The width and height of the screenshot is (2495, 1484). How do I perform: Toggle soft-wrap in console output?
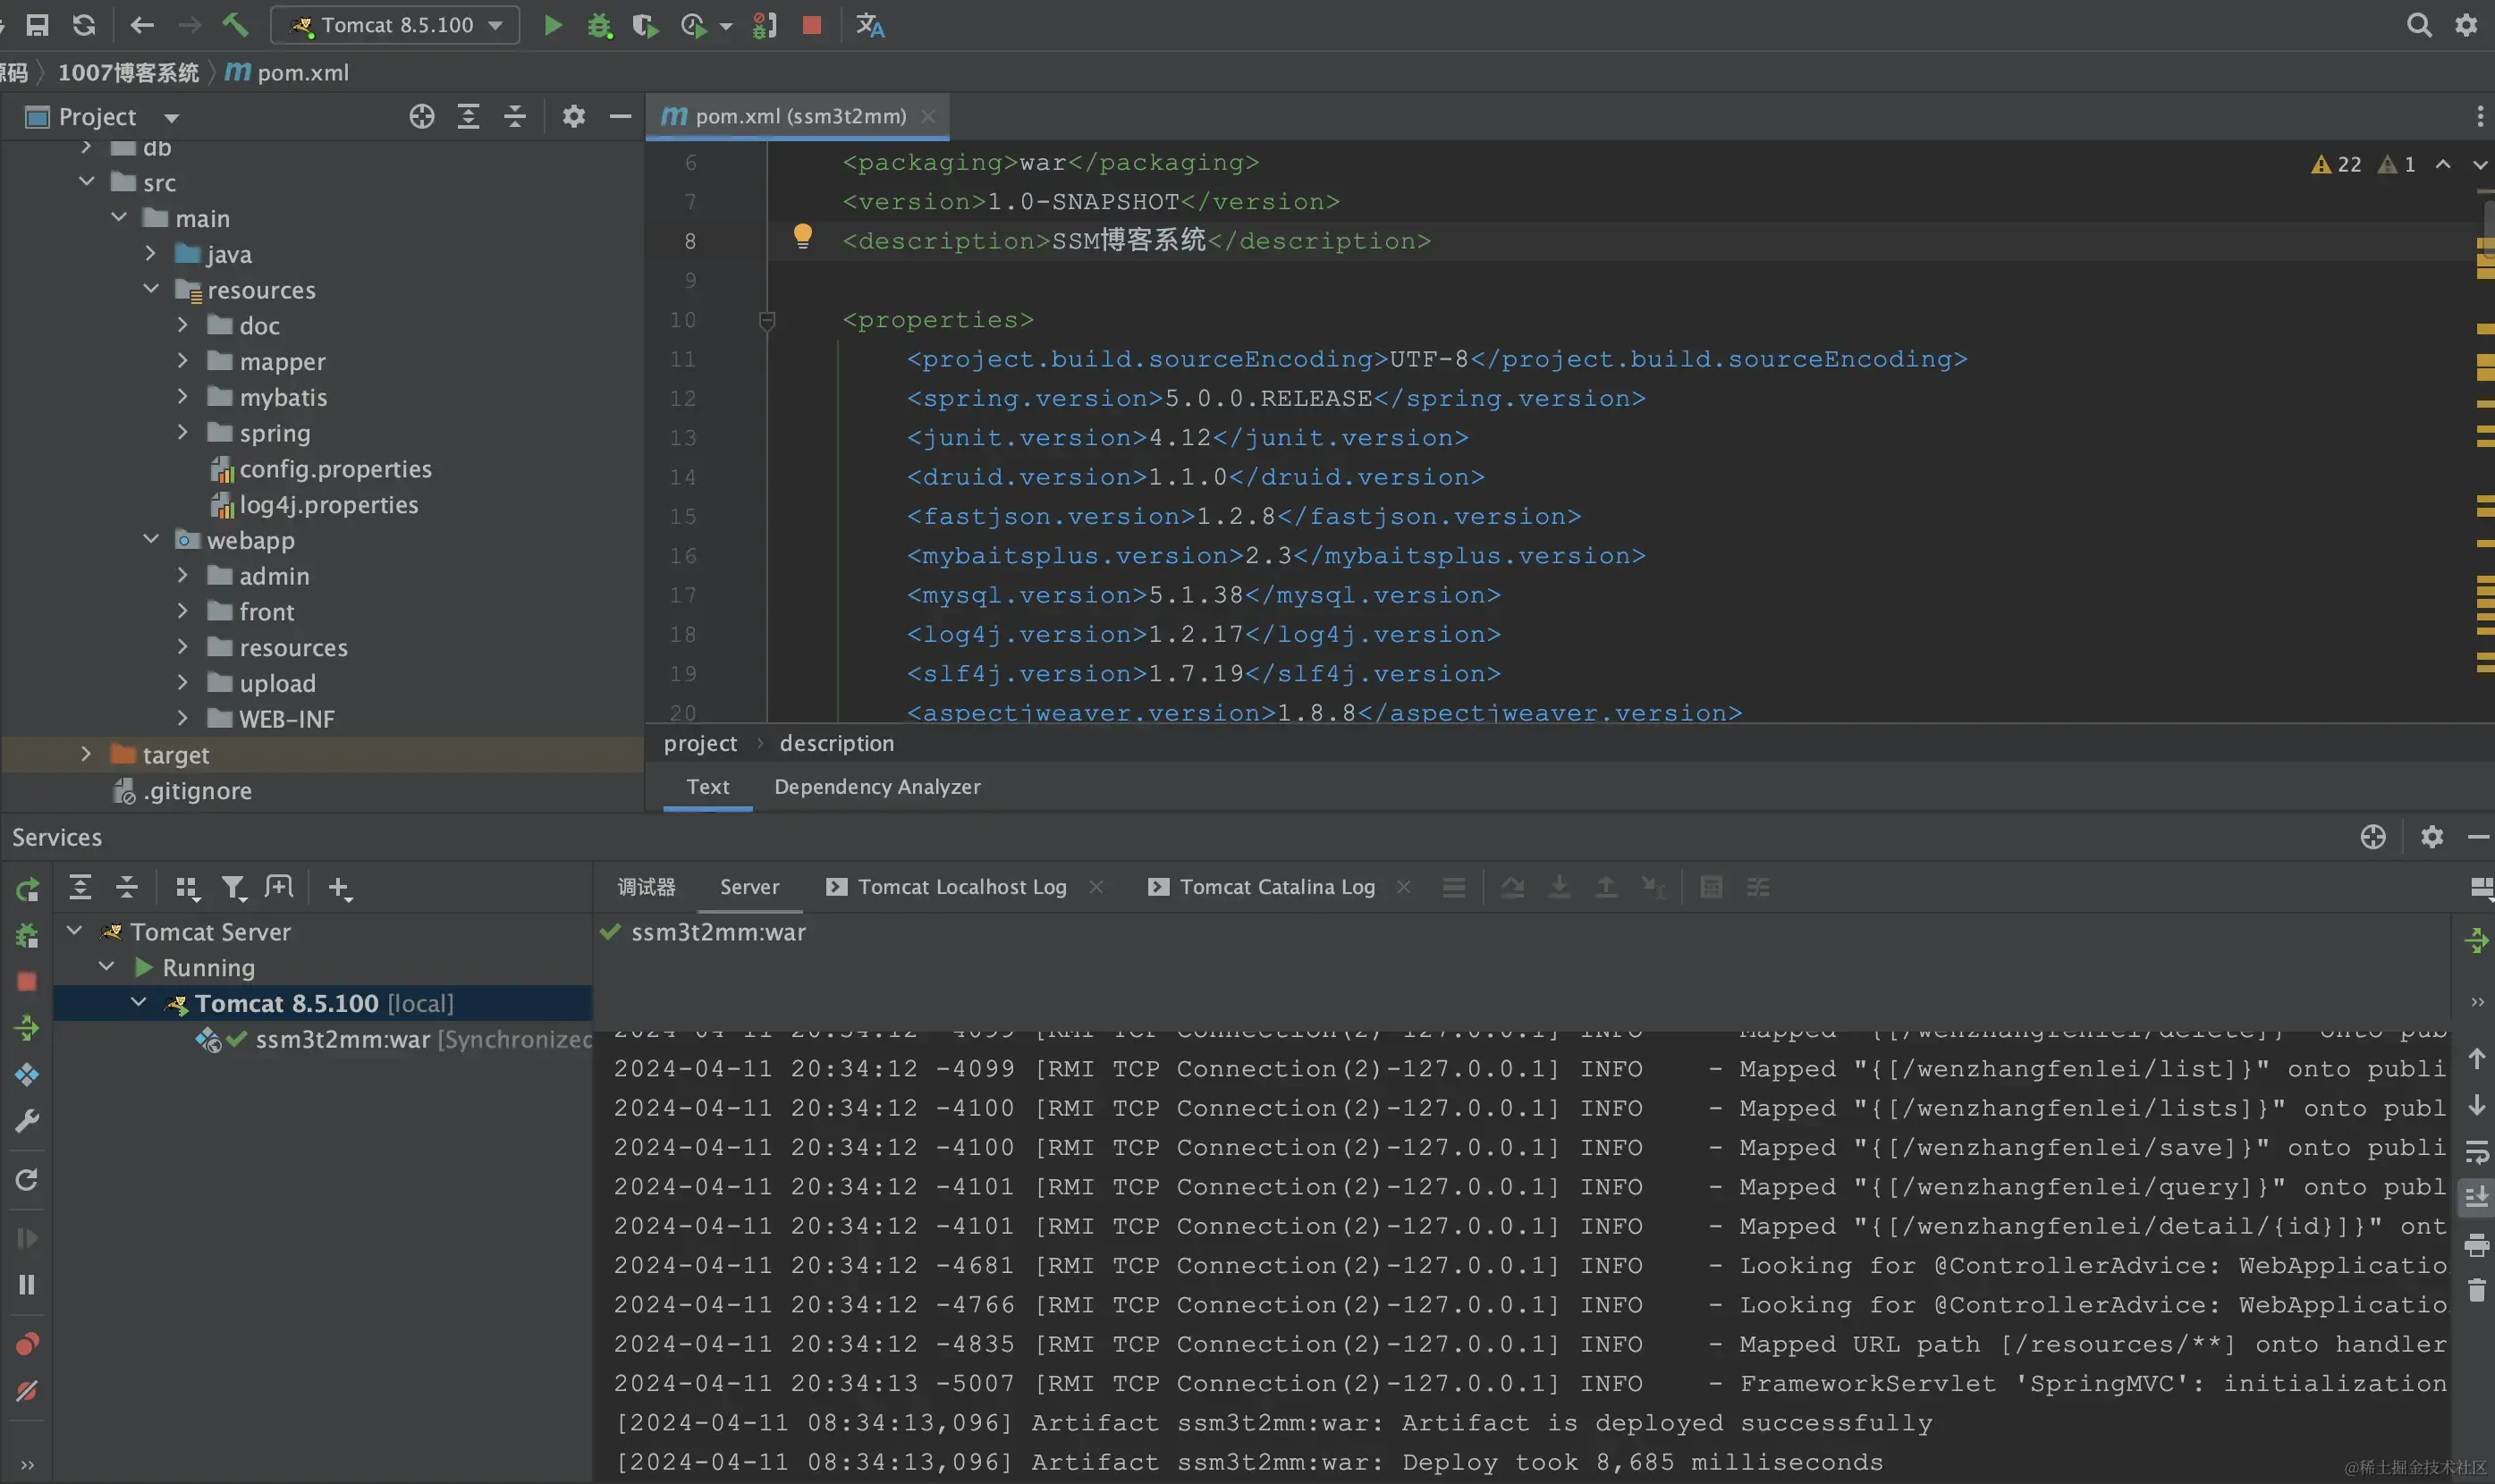[x=2476, y=1152]
